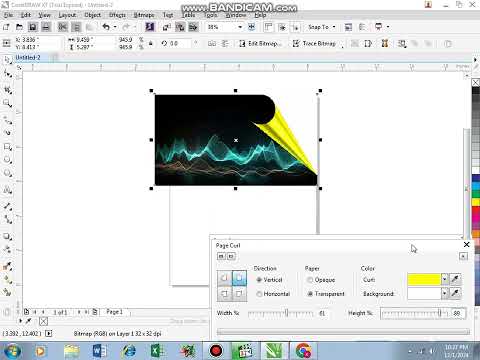Click the Height % slider
480x360 pixels.
(415, 313)
